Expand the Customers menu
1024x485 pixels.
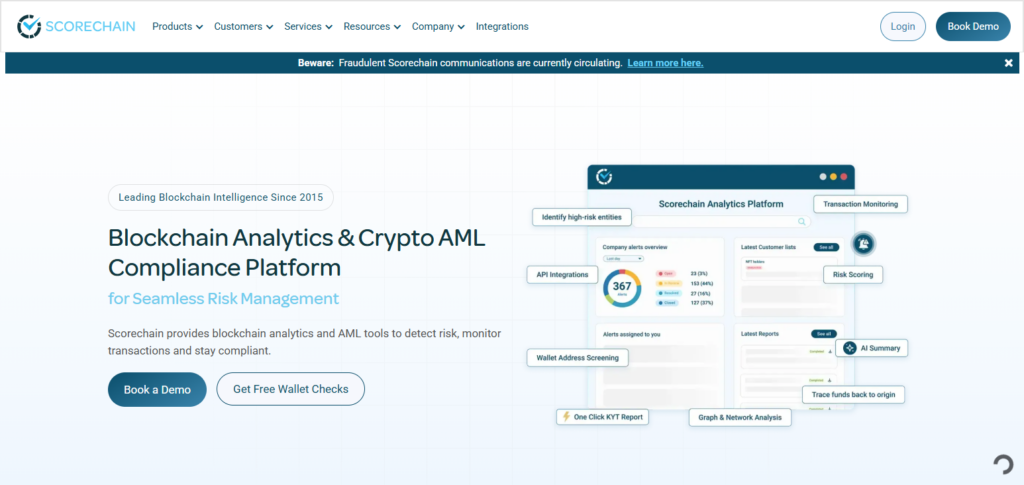[x=243, y=27]
